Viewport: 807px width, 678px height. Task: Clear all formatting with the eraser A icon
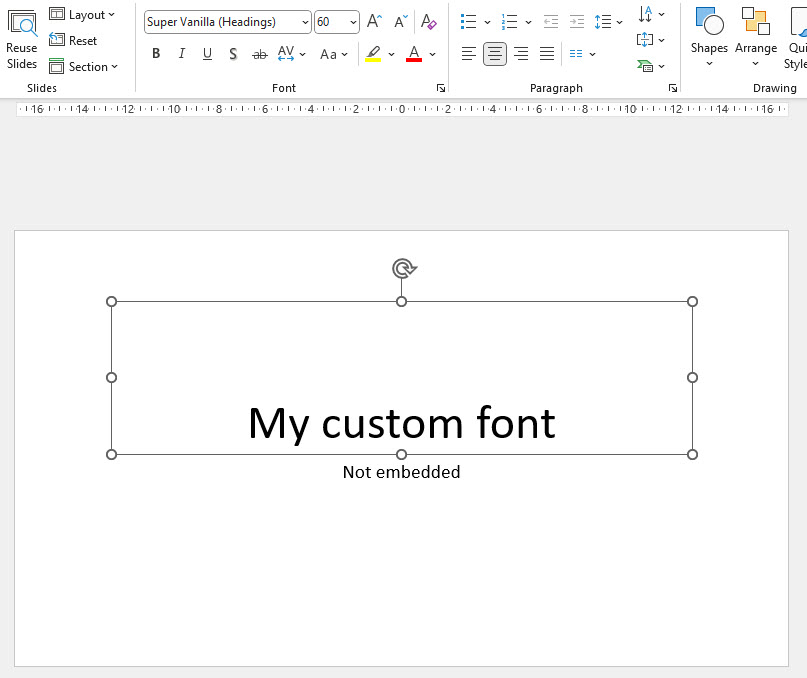pos(428,22)
